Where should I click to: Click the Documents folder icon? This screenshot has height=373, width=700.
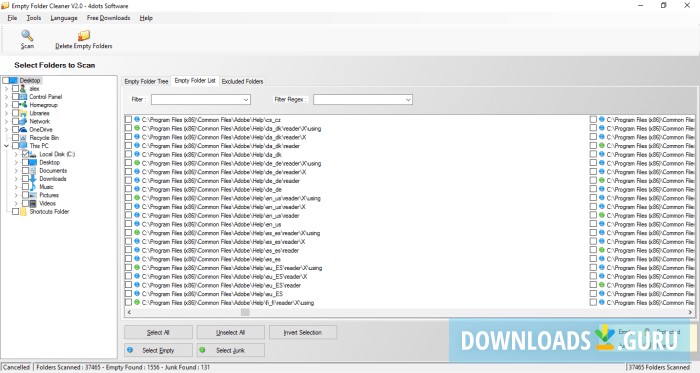(33, 170)
